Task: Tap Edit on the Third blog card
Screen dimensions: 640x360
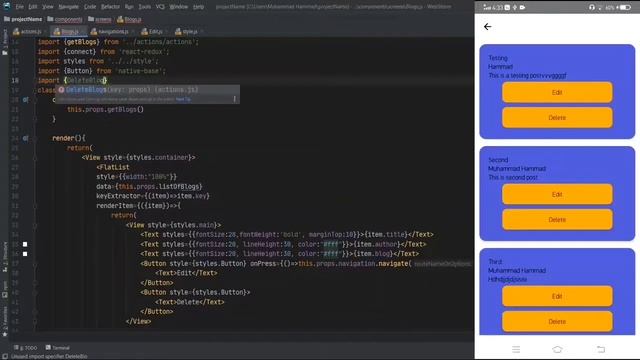Action: (557, 296)
